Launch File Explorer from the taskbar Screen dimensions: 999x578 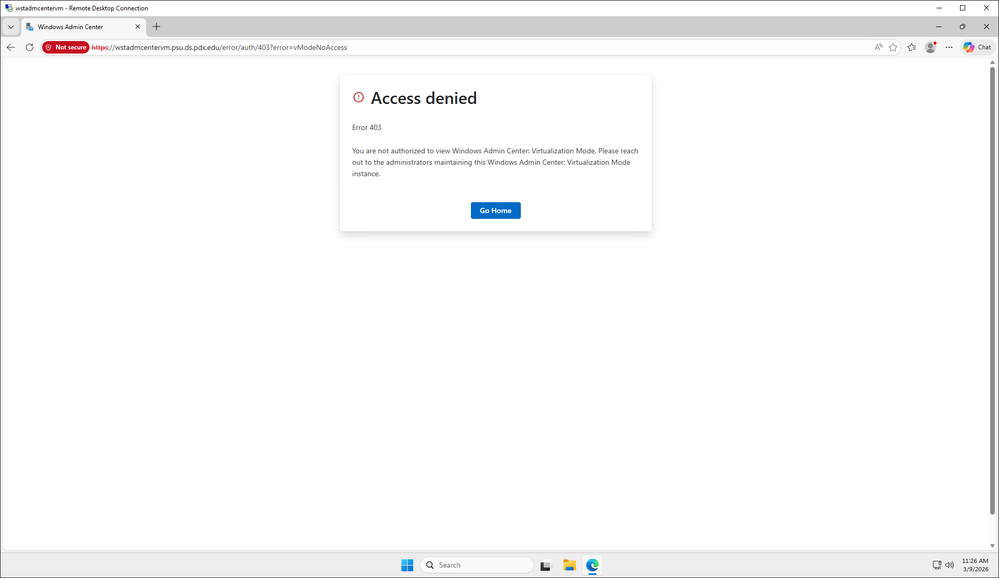569,565
